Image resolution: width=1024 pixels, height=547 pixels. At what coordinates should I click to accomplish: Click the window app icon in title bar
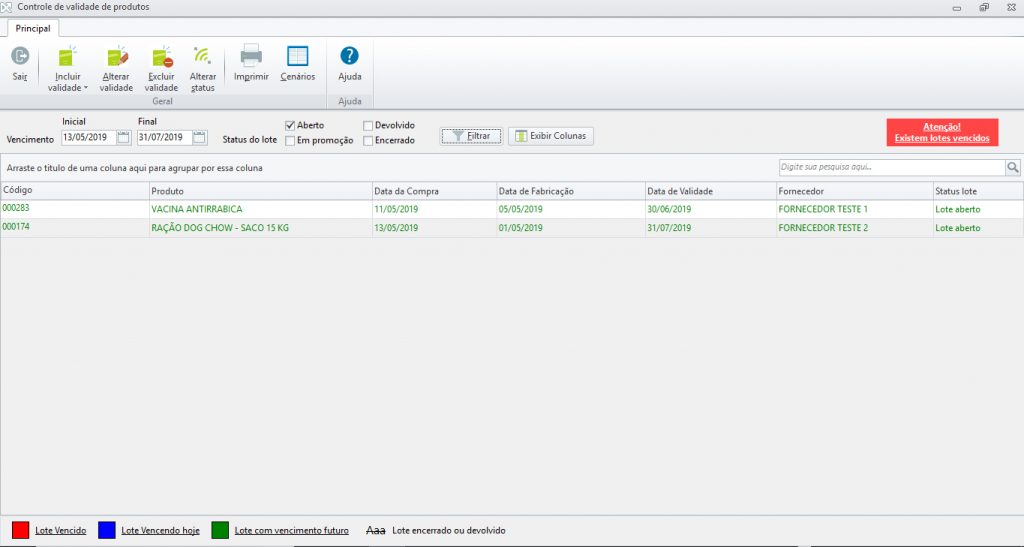point(7,7)
